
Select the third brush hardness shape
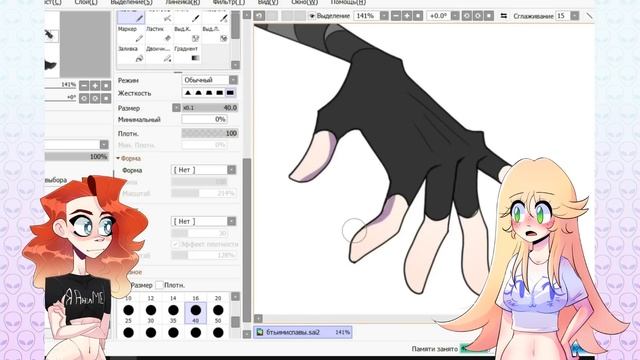click(209, 93)
